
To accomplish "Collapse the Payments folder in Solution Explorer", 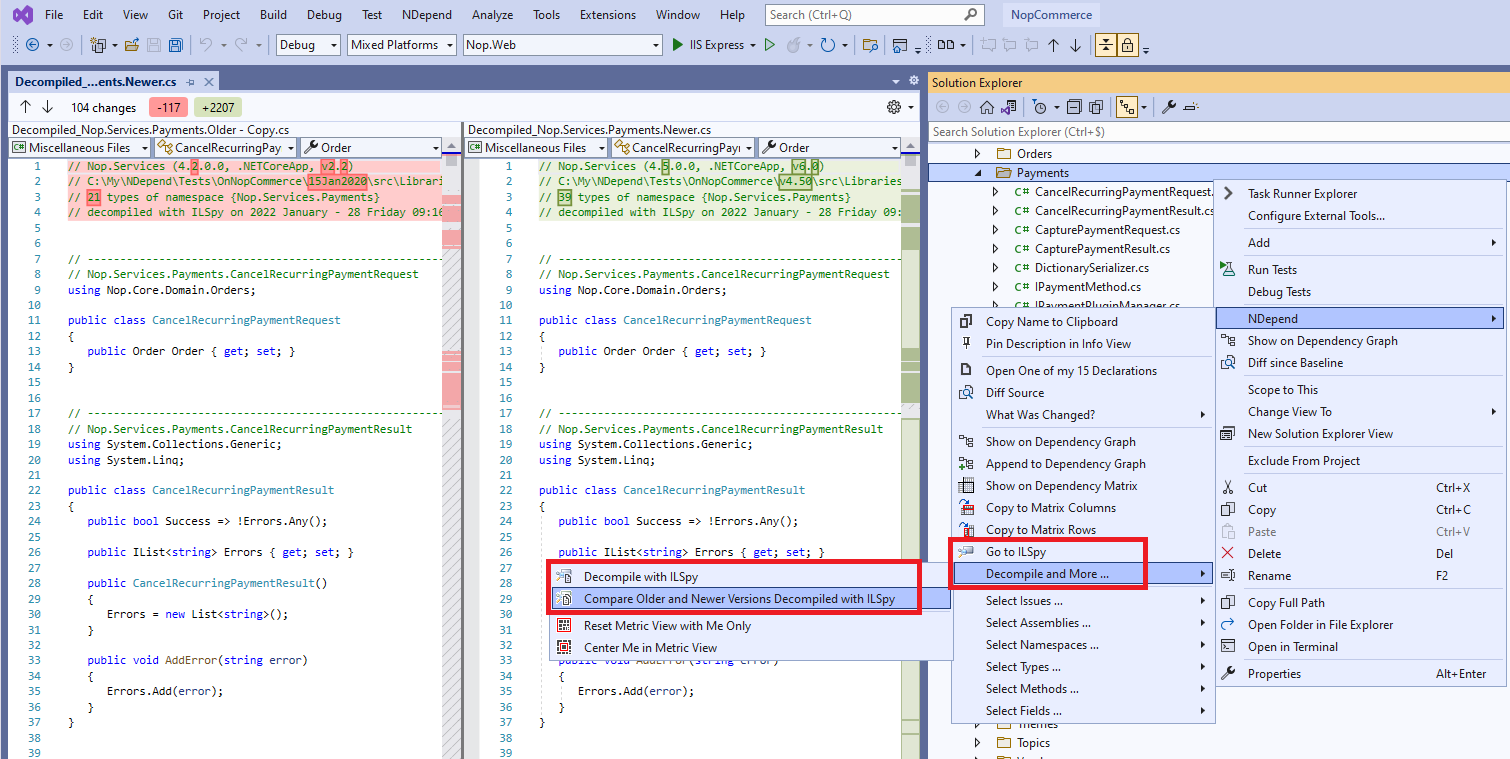I will click(x=978, y=173).
